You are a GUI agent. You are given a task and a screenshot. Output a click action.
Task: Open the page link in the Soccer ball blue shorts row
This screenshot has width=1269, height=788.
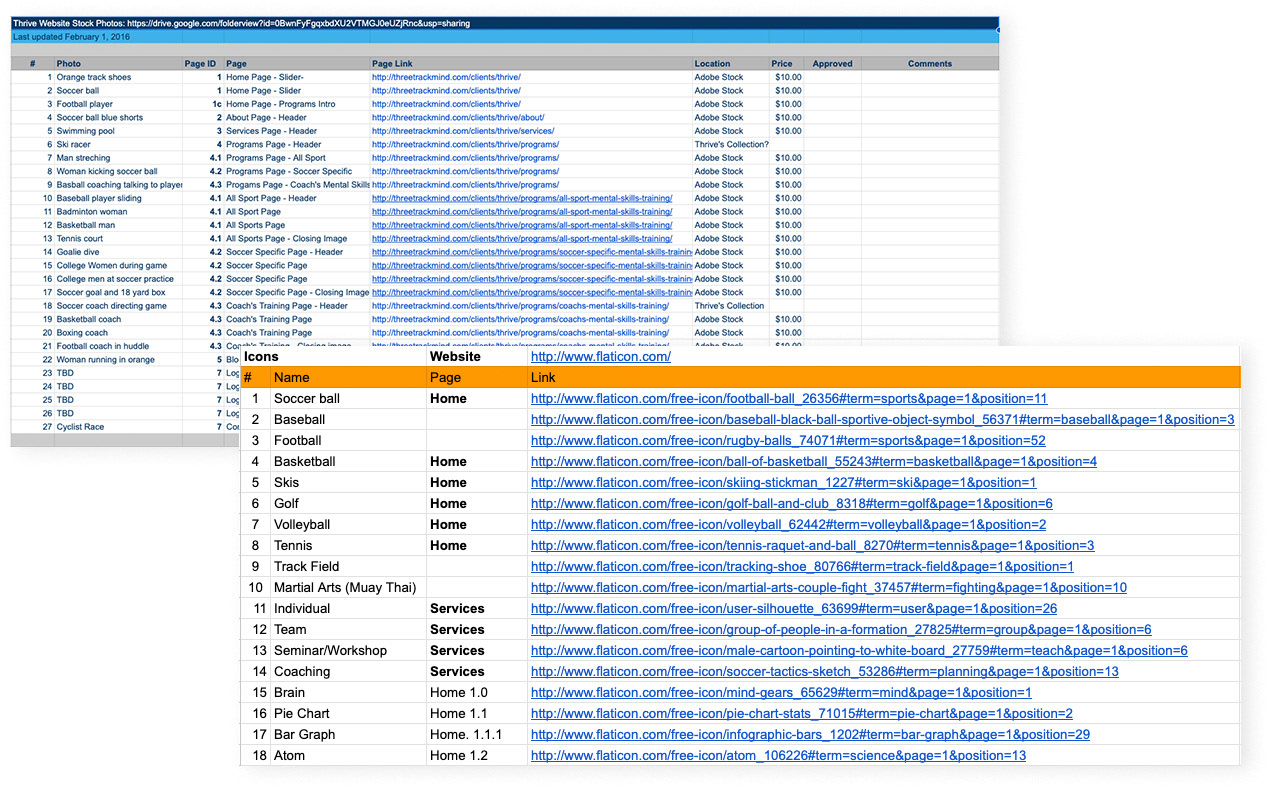click(458, 117)
